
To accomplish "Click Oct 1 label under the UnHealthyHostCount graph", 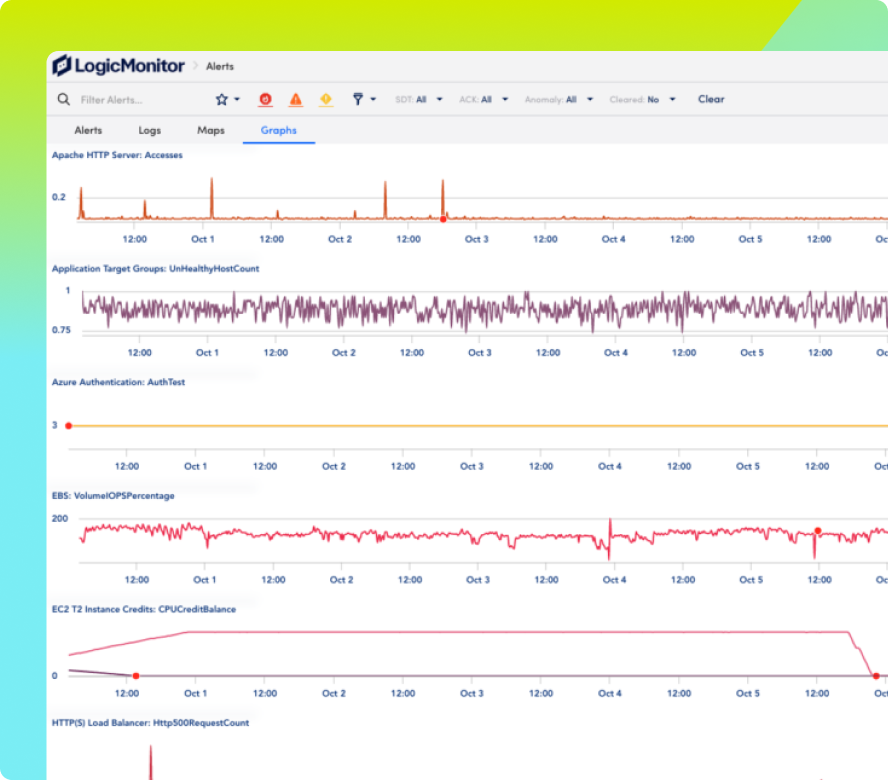I will click(x=207, y=352).
